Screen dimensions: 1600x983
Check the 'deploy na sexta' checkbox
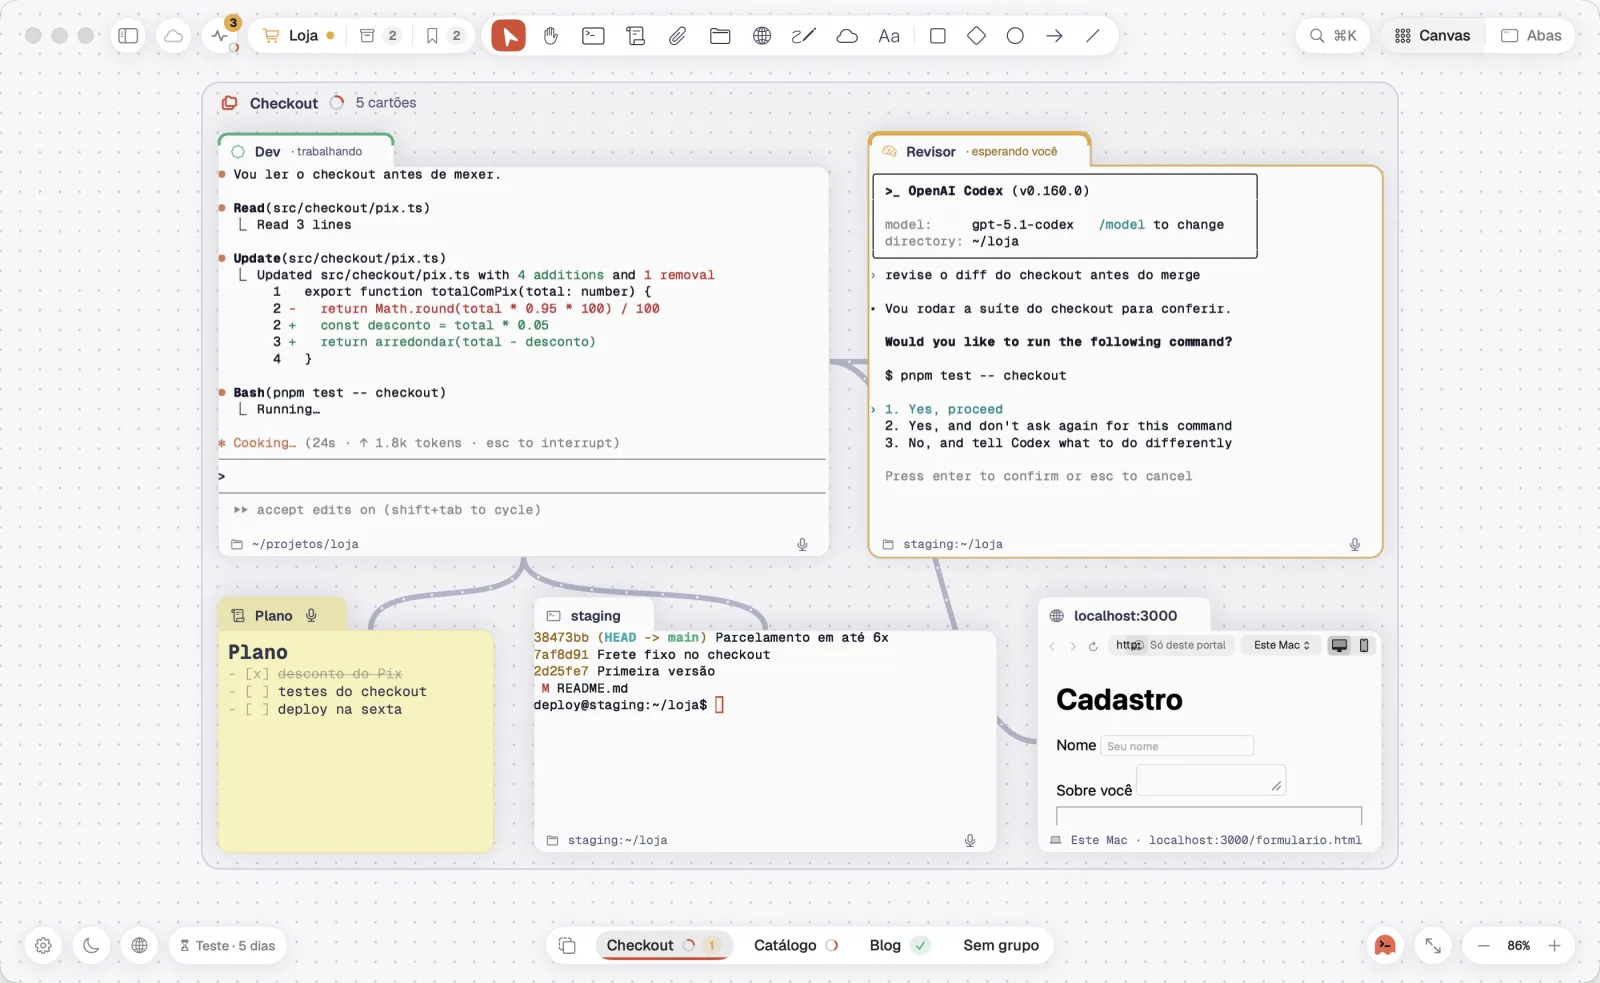coord(257,709)
